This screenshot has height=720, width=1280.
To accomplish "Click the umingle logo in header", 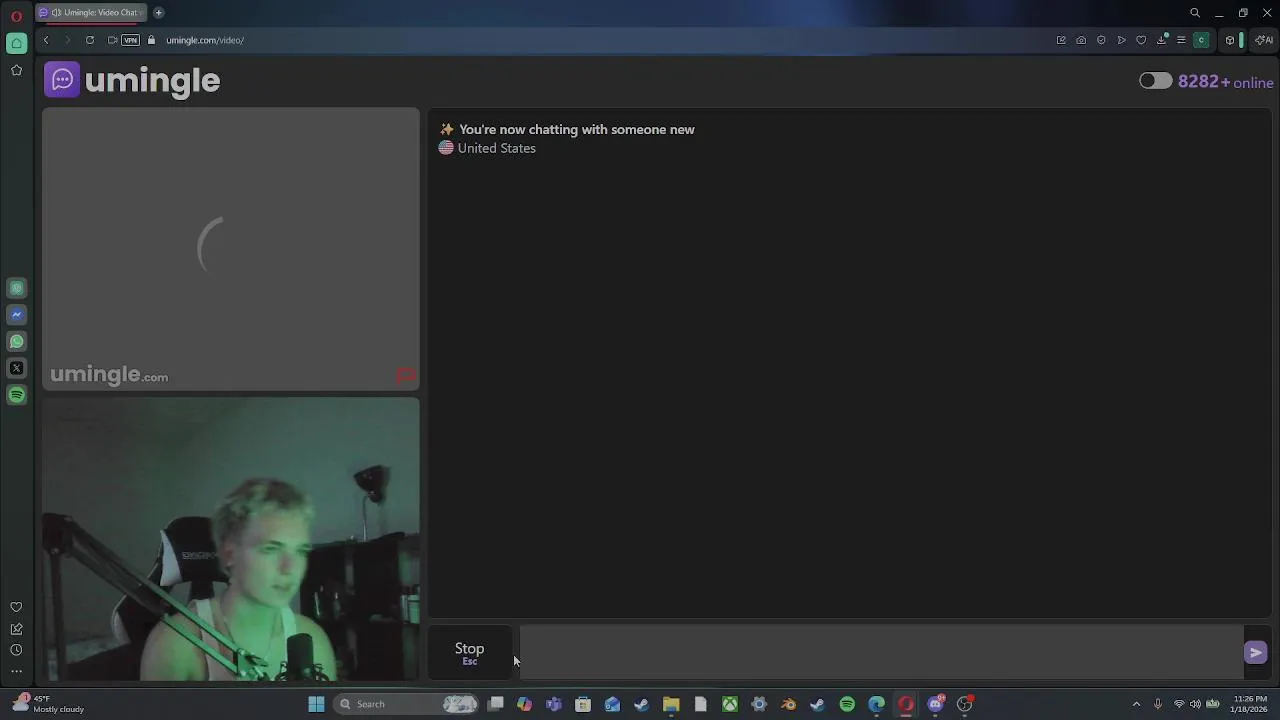I will tap(132, 80).
